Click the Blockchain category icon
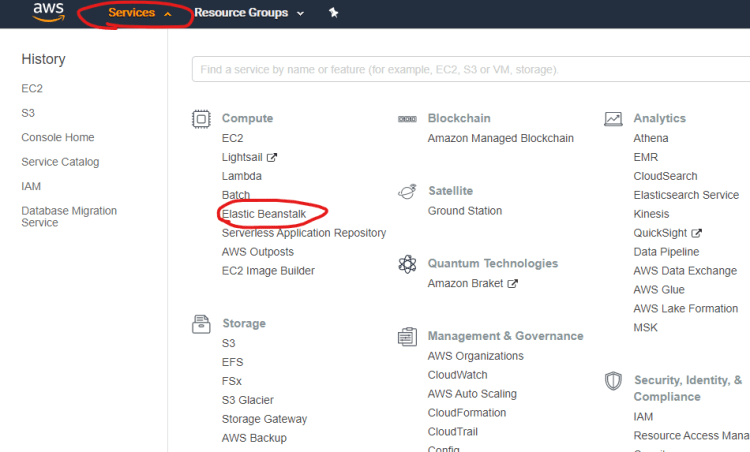This screenshot has width=750, height=452. pos(407,119)
